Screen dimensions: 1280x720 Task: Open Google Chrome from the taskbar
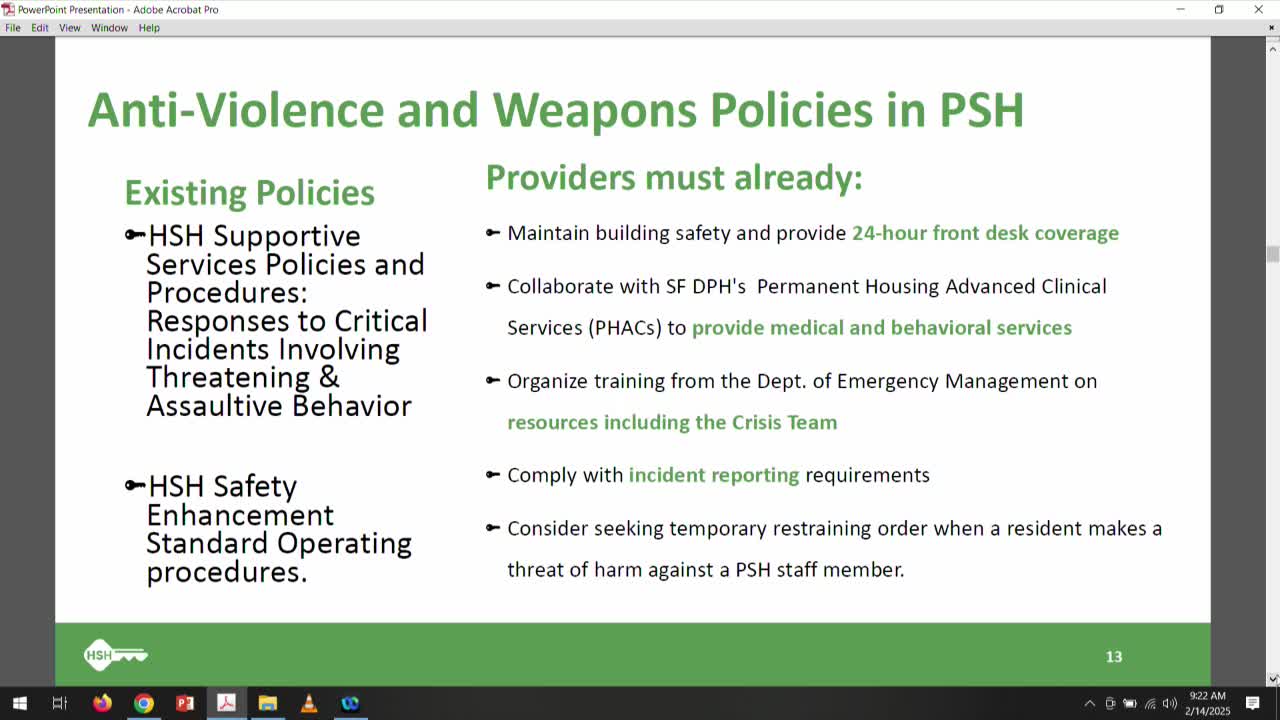click(x=144, y=704)
